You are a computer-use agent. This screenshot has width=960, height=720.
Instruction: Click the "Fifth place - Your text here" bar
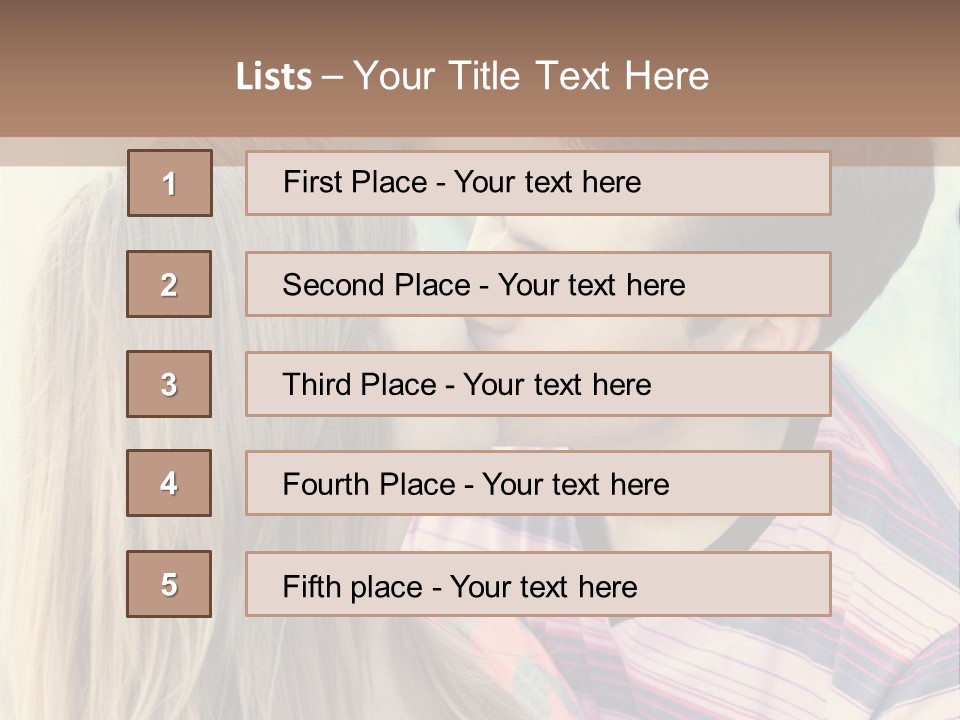click(x=538, y=584)
